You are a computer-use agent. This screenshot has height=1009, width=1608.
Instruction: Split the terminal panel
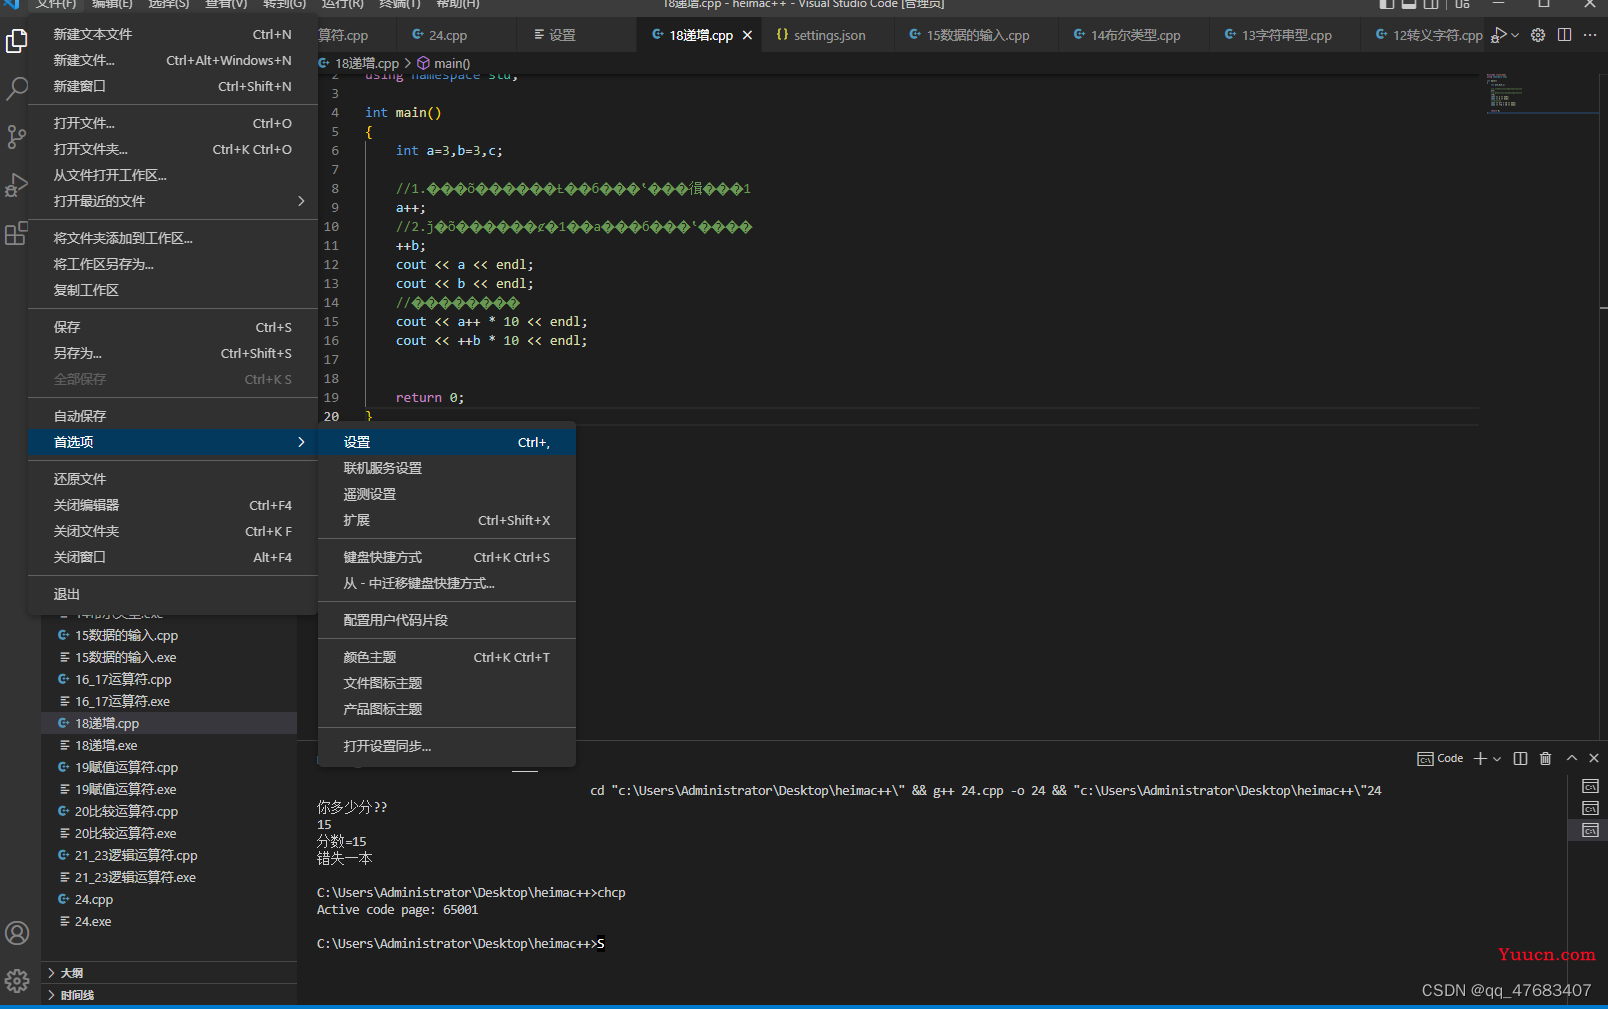pyautogui.click(x=1520, y=758)
